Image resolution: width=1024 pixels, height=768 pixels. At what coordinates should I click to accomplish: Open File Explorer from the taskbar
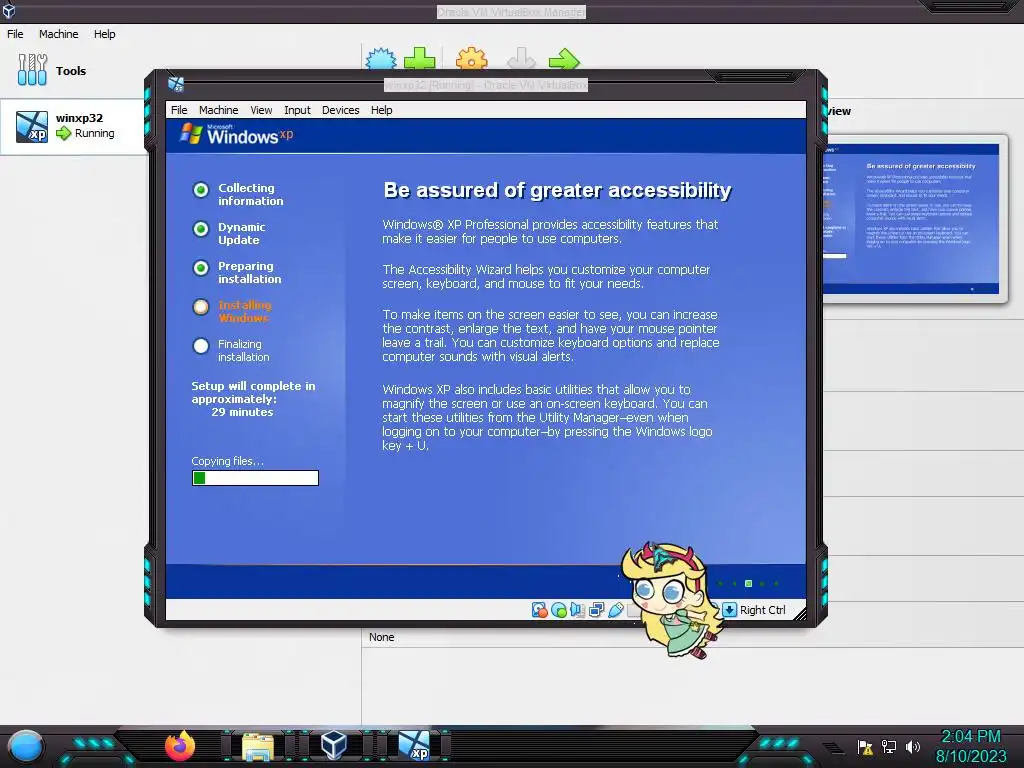point(258,746)
